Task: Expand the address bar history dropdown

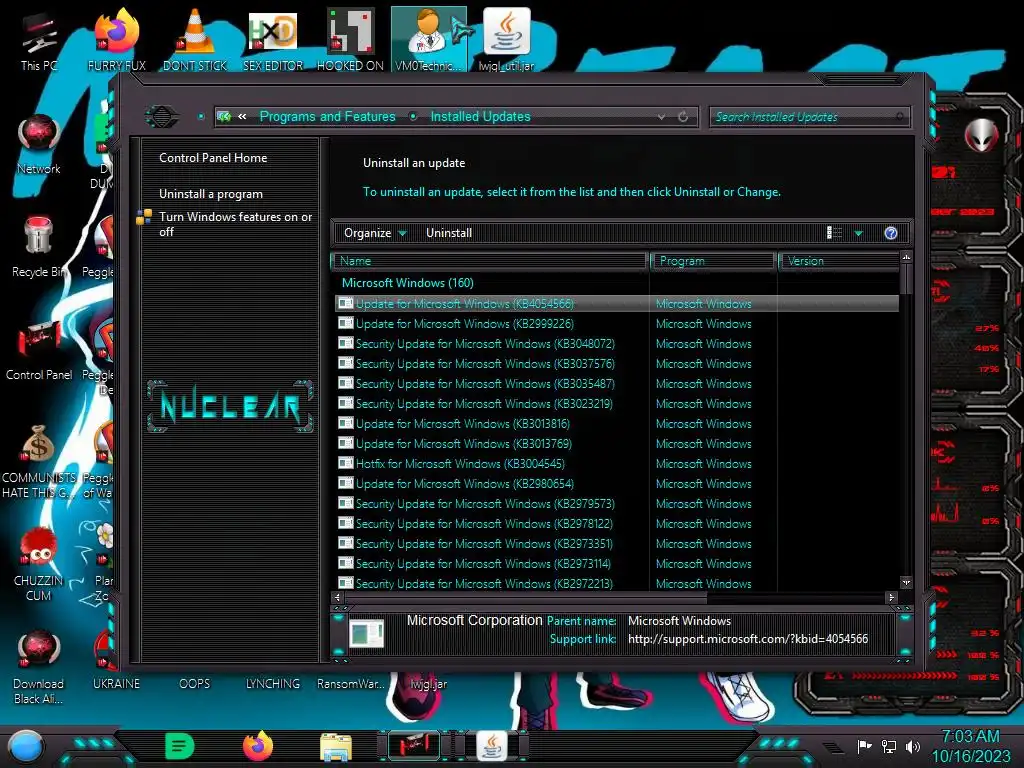Action: click(x=662, y=117)
